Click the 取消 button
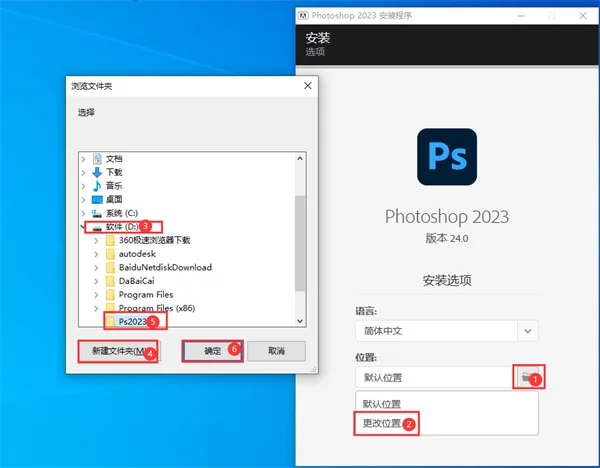This screenshot has width=600, height=468. [x=276, y=351]
